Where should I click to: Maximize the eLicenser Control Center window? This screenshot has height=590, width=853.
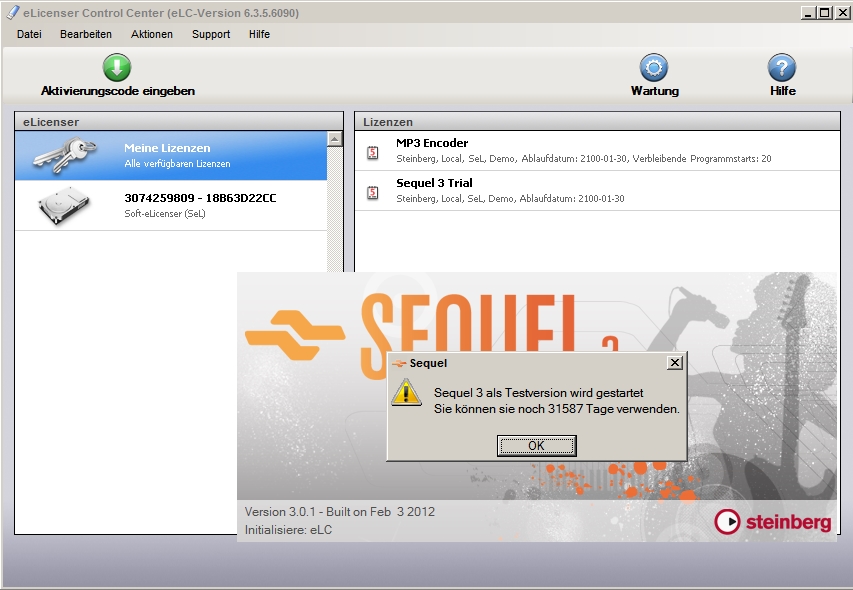(825, 13)
